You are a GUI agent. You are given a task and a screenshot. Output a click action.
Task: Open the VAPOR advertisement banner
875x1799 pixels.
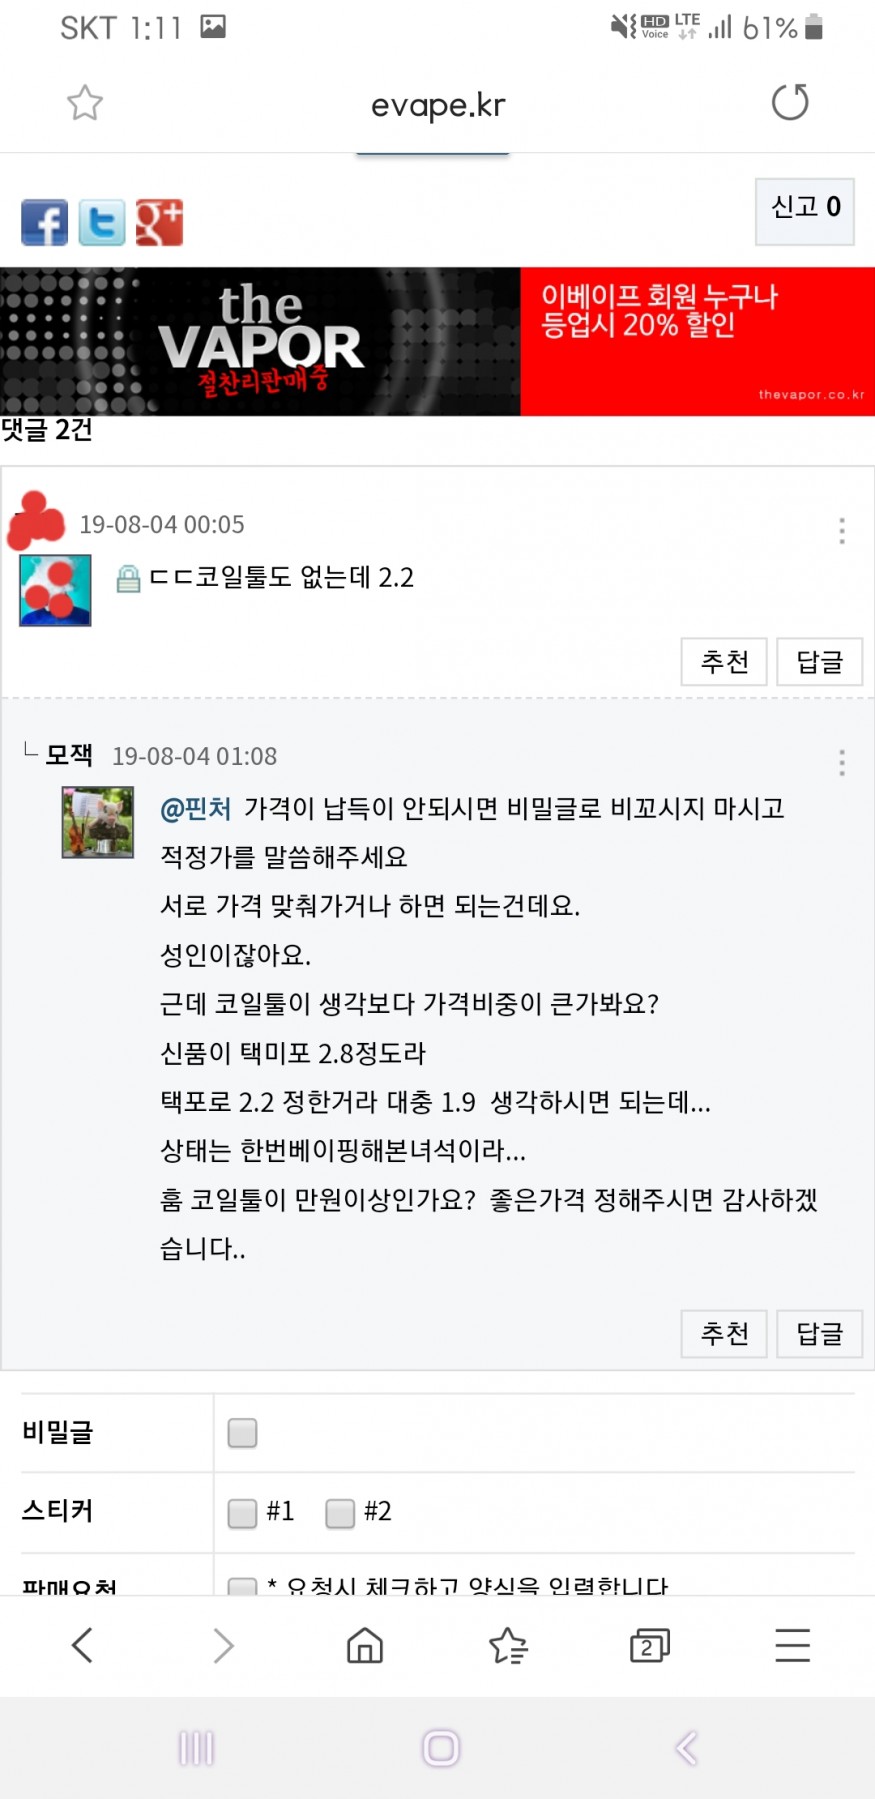(437, 341)
